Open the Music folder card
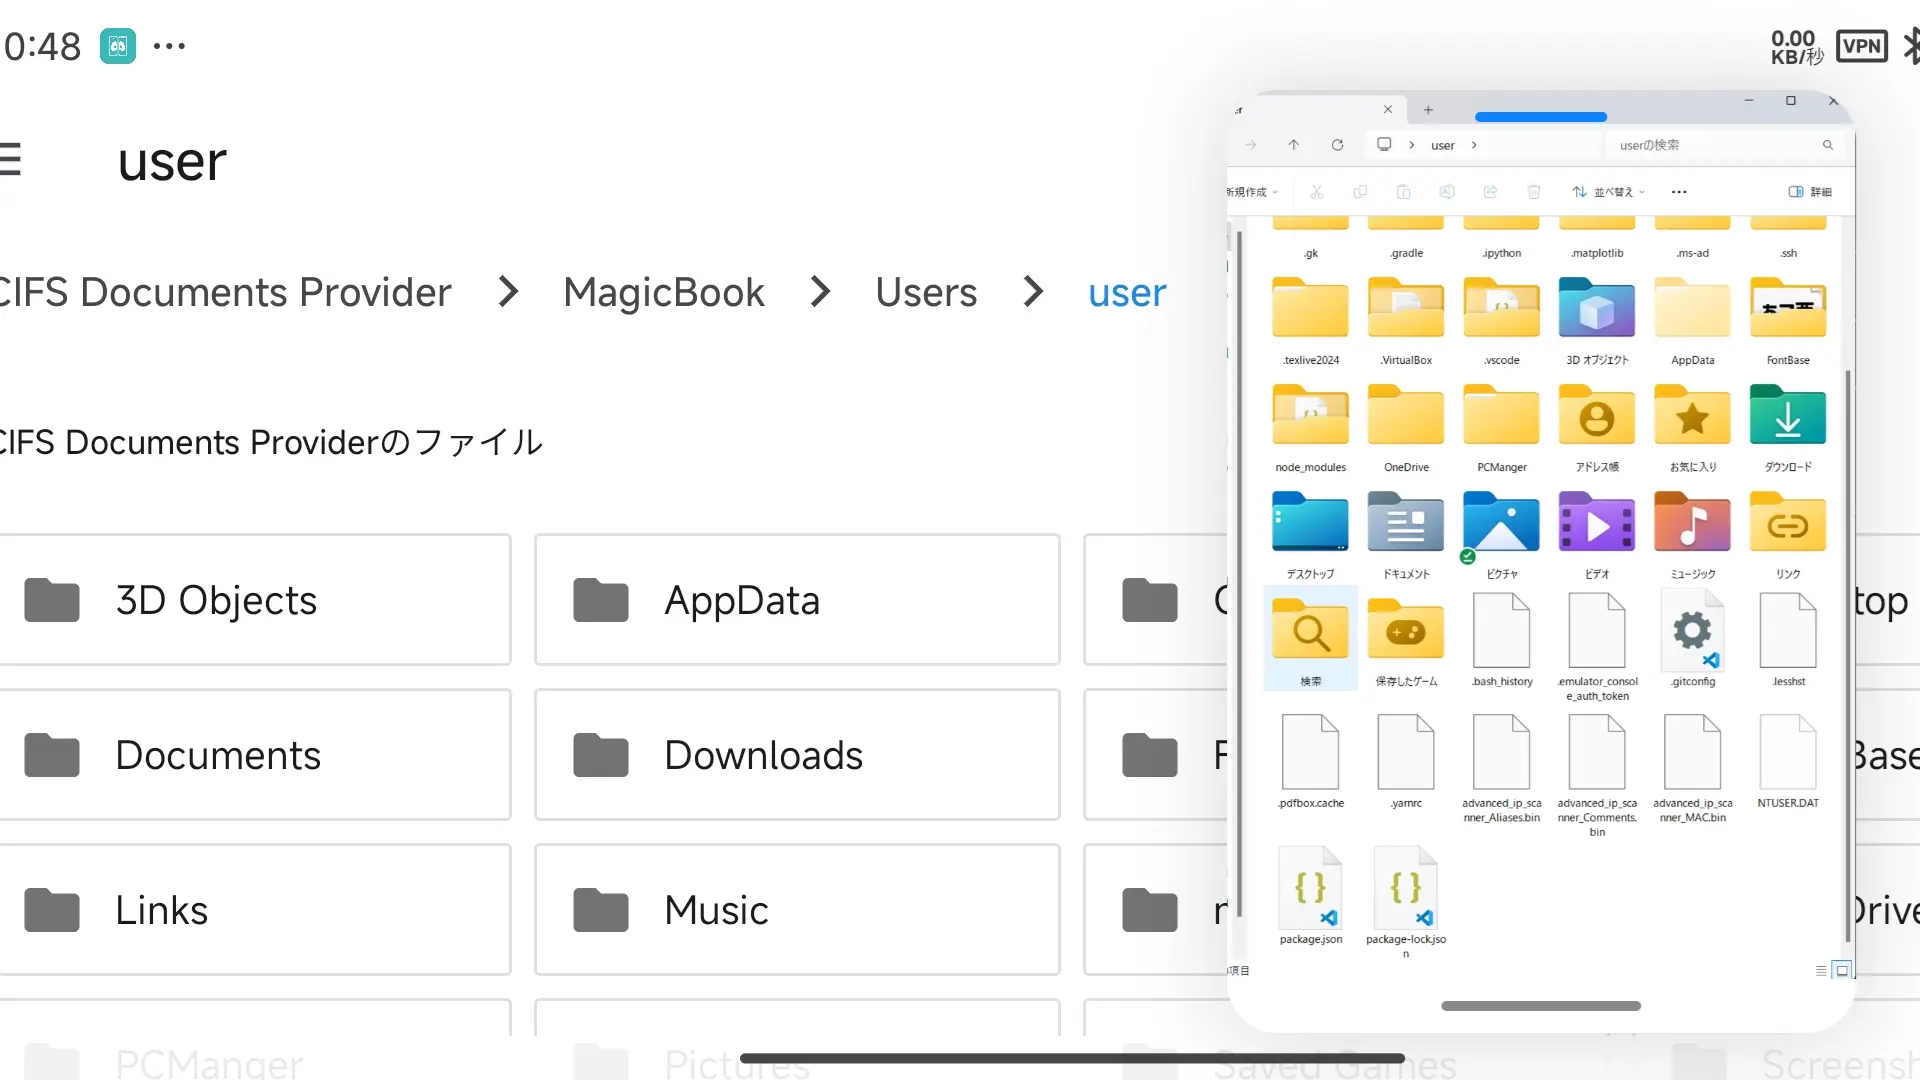Screen dimensions: 1920x1080 tap(797, 910)
